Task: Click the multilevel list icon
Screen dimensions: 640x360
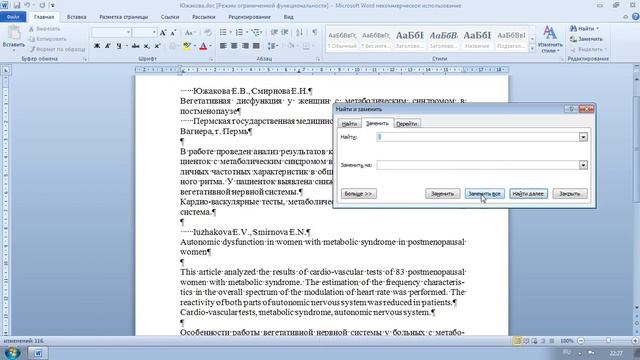Action: pos(256,32)
